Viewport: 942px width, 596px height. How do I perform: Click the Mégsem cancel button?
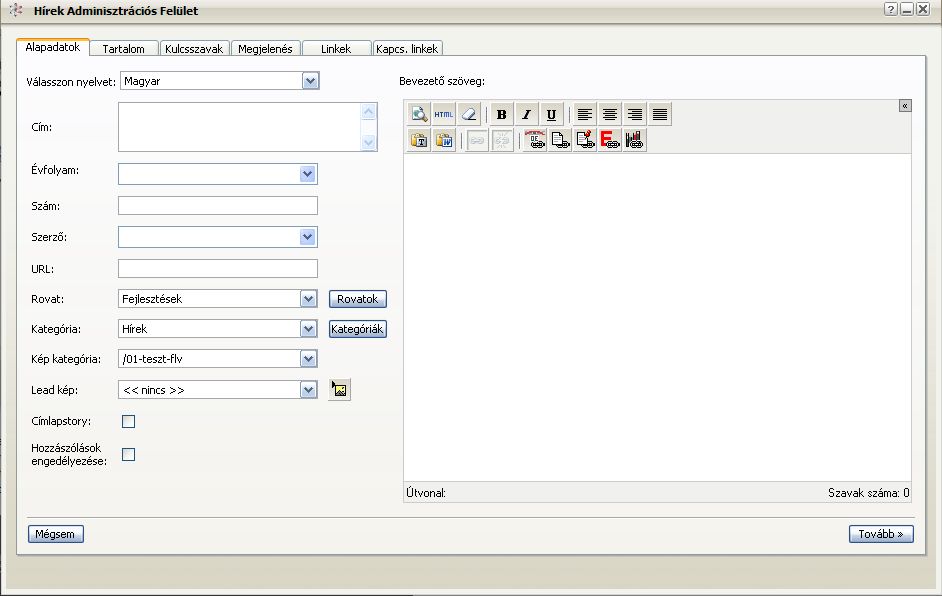coord(56,534)
